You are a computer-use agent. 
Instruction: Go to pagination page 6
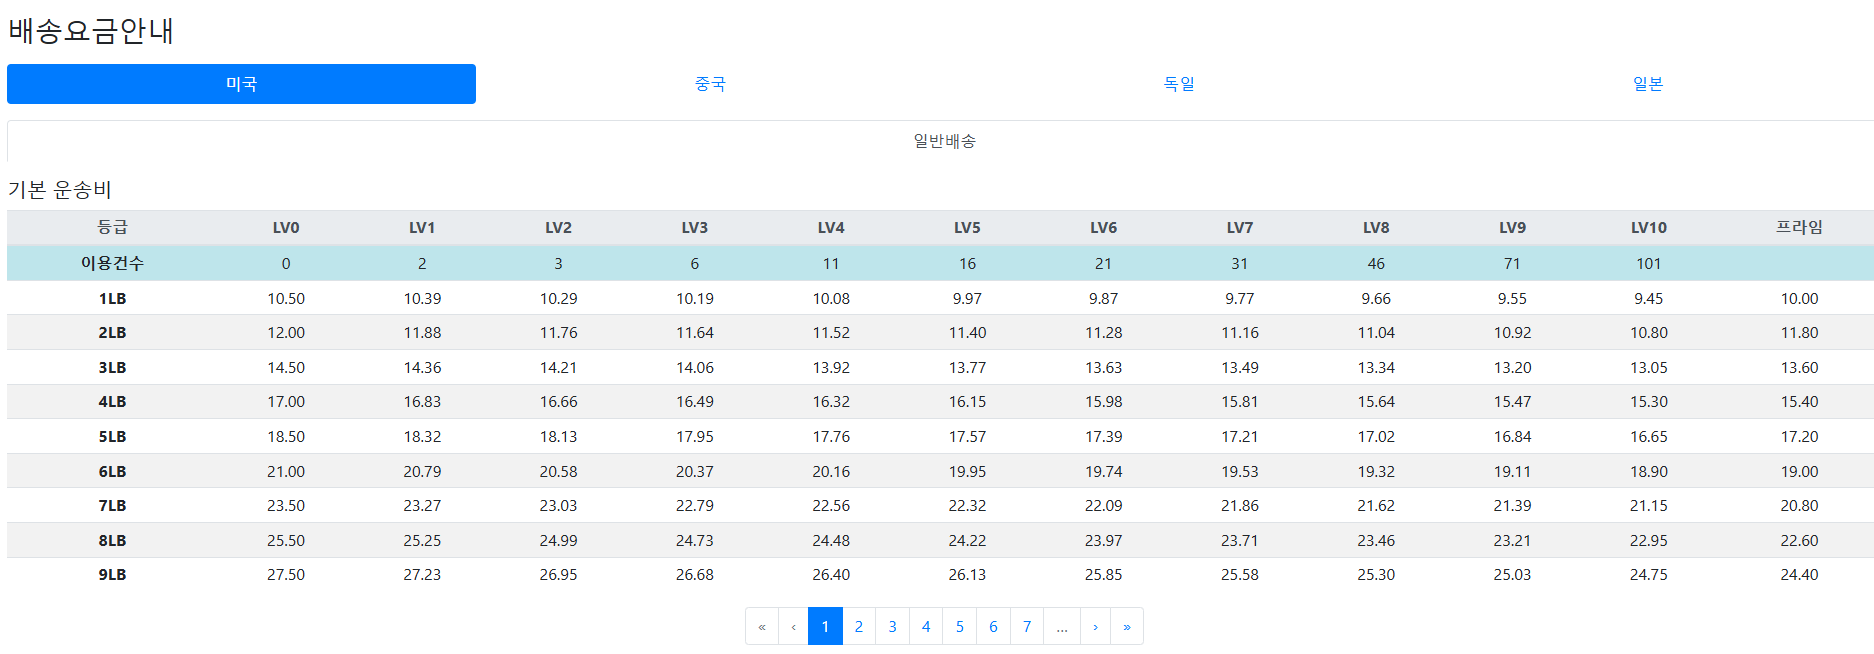(993, 626)
